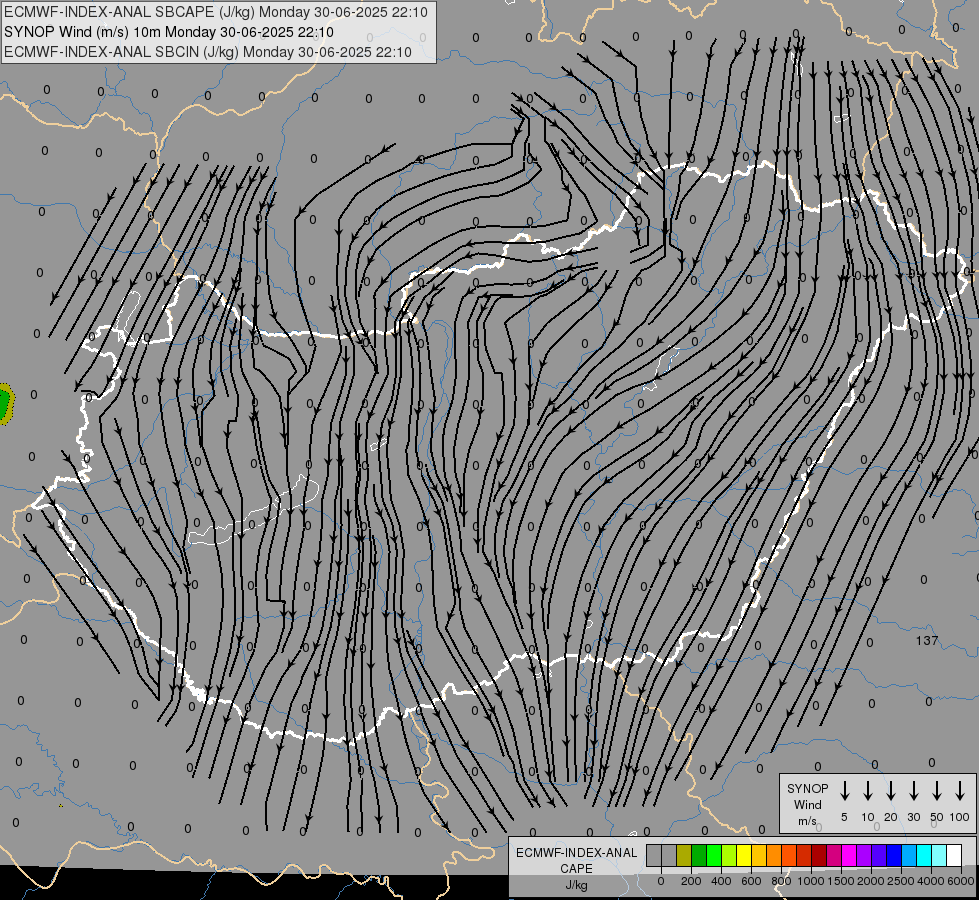Viewport: 979px width, 900px height.
Task: Click the 137 value on the map
Action: (x=927, y=640)
